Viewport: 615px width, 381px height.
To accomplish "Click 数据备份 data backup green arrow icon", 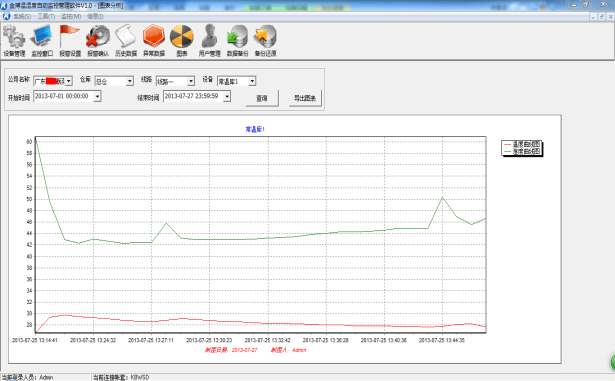I will [237, 41].
